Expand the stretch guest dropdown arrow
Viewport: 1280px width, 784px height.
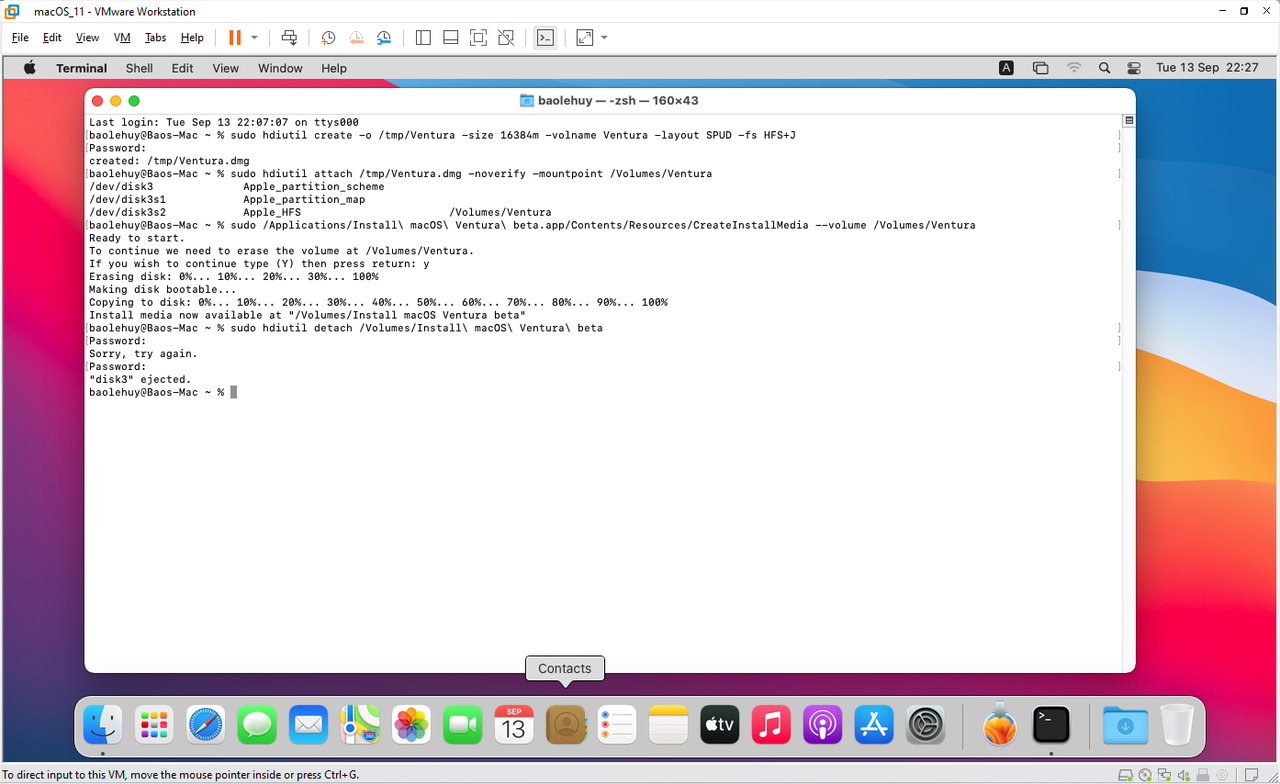pyautogui.click(x=604, y=38)
